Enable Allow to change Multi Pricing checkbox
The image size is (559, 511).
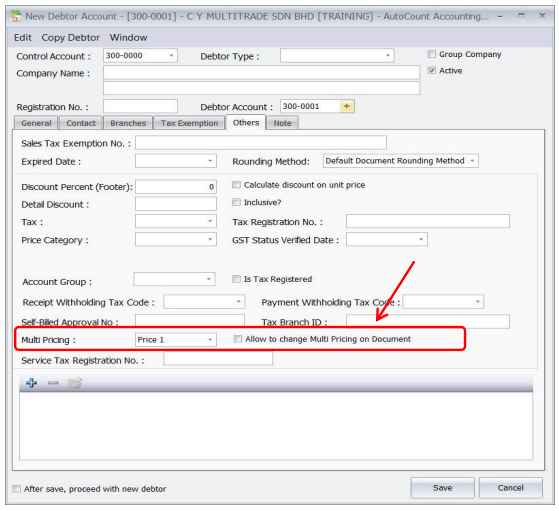237,339
